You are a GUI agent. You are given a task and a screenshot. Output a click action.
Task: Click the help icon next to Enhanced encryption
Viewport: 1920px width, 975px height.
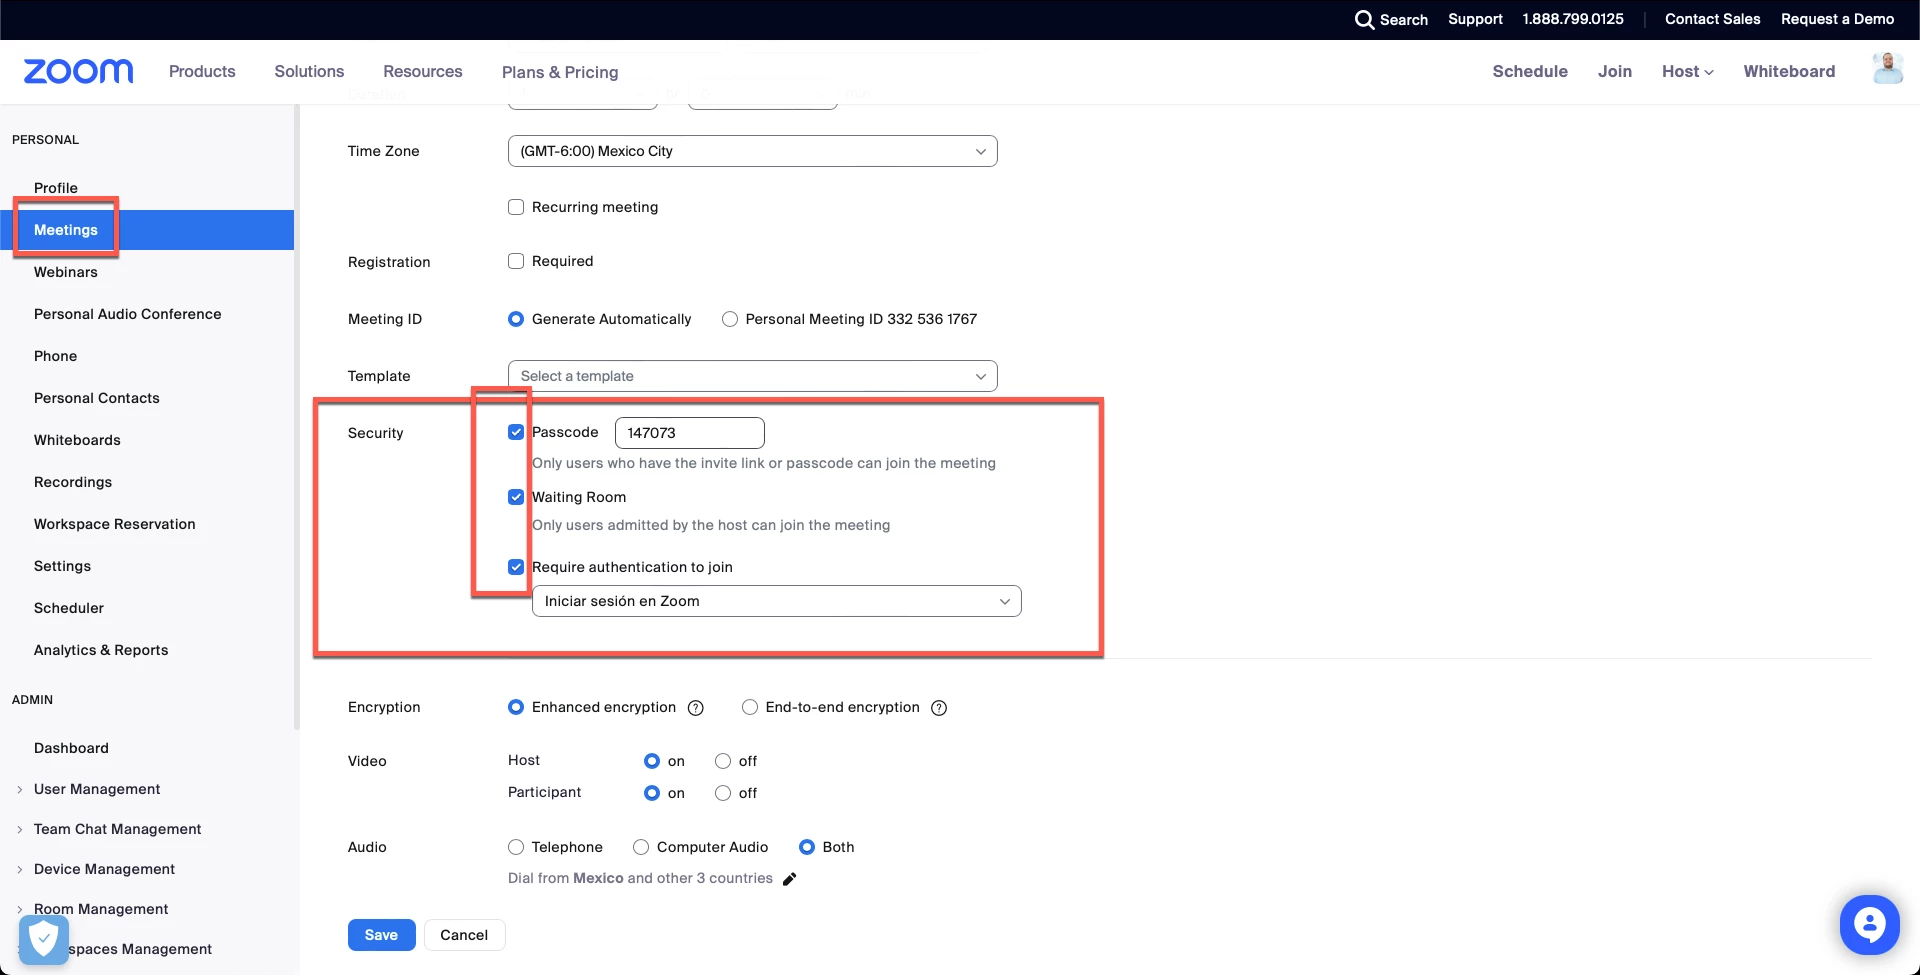point(696,708)
